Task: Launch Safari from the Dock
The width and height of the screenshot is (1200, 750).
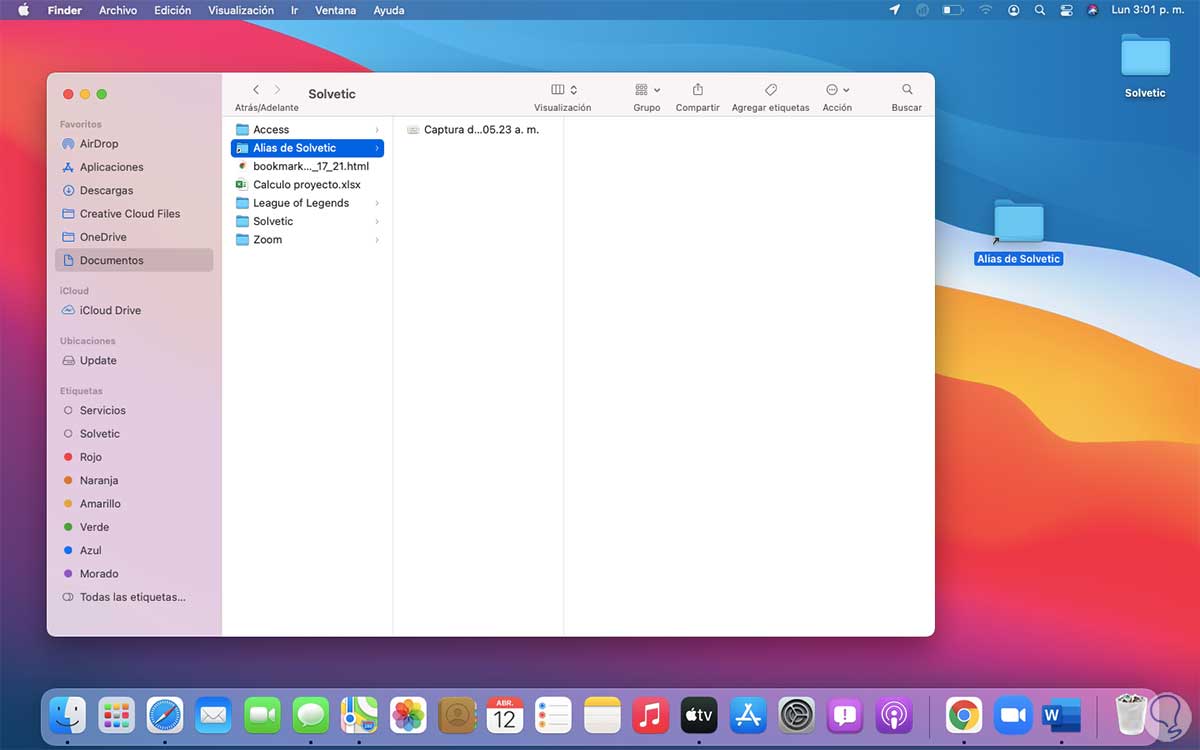Action: 165,715
